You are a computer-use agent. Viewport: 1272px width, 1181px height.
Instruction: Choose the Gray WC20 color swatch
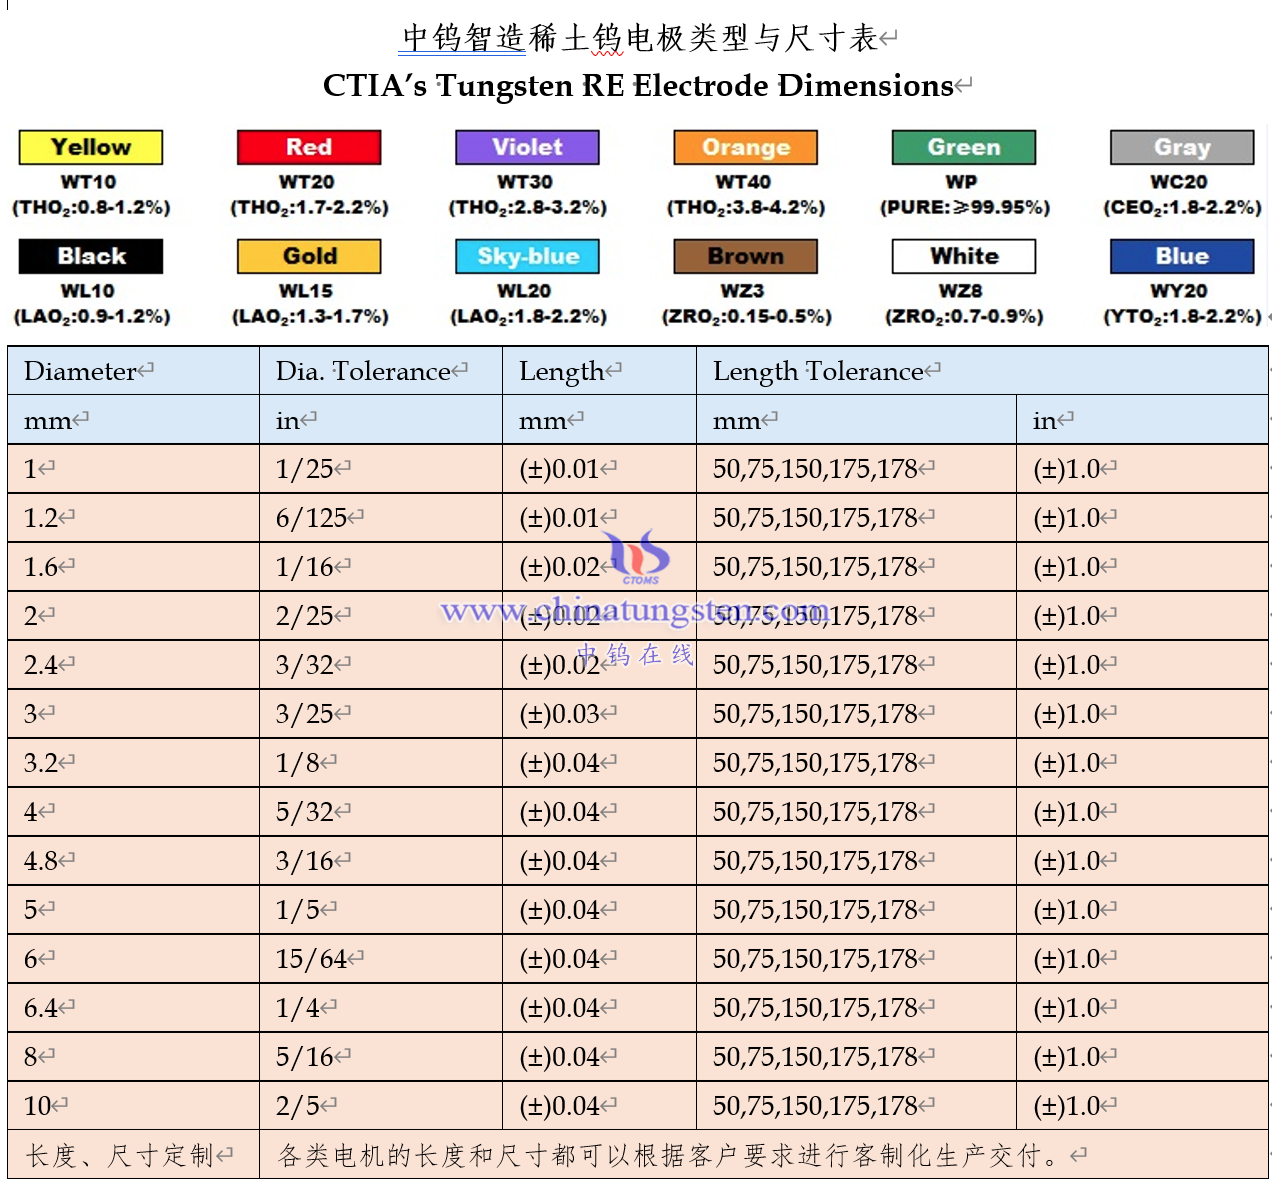coord(1182,147)
